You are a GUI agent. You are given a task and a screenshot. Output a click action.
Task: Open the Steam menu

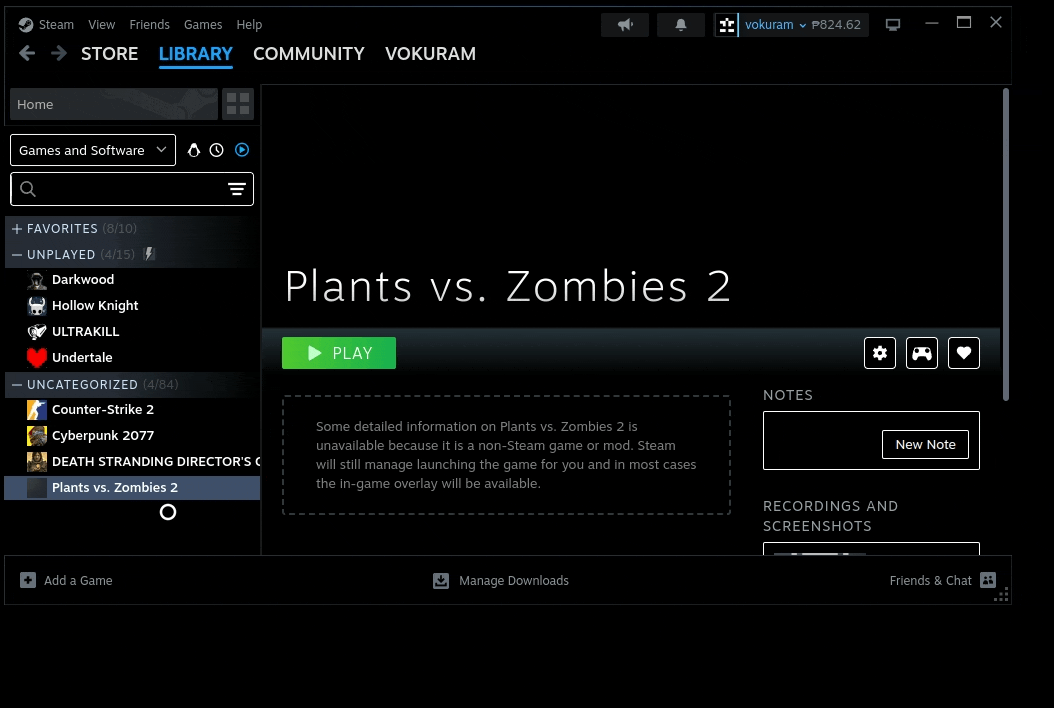tap(56, 25)
